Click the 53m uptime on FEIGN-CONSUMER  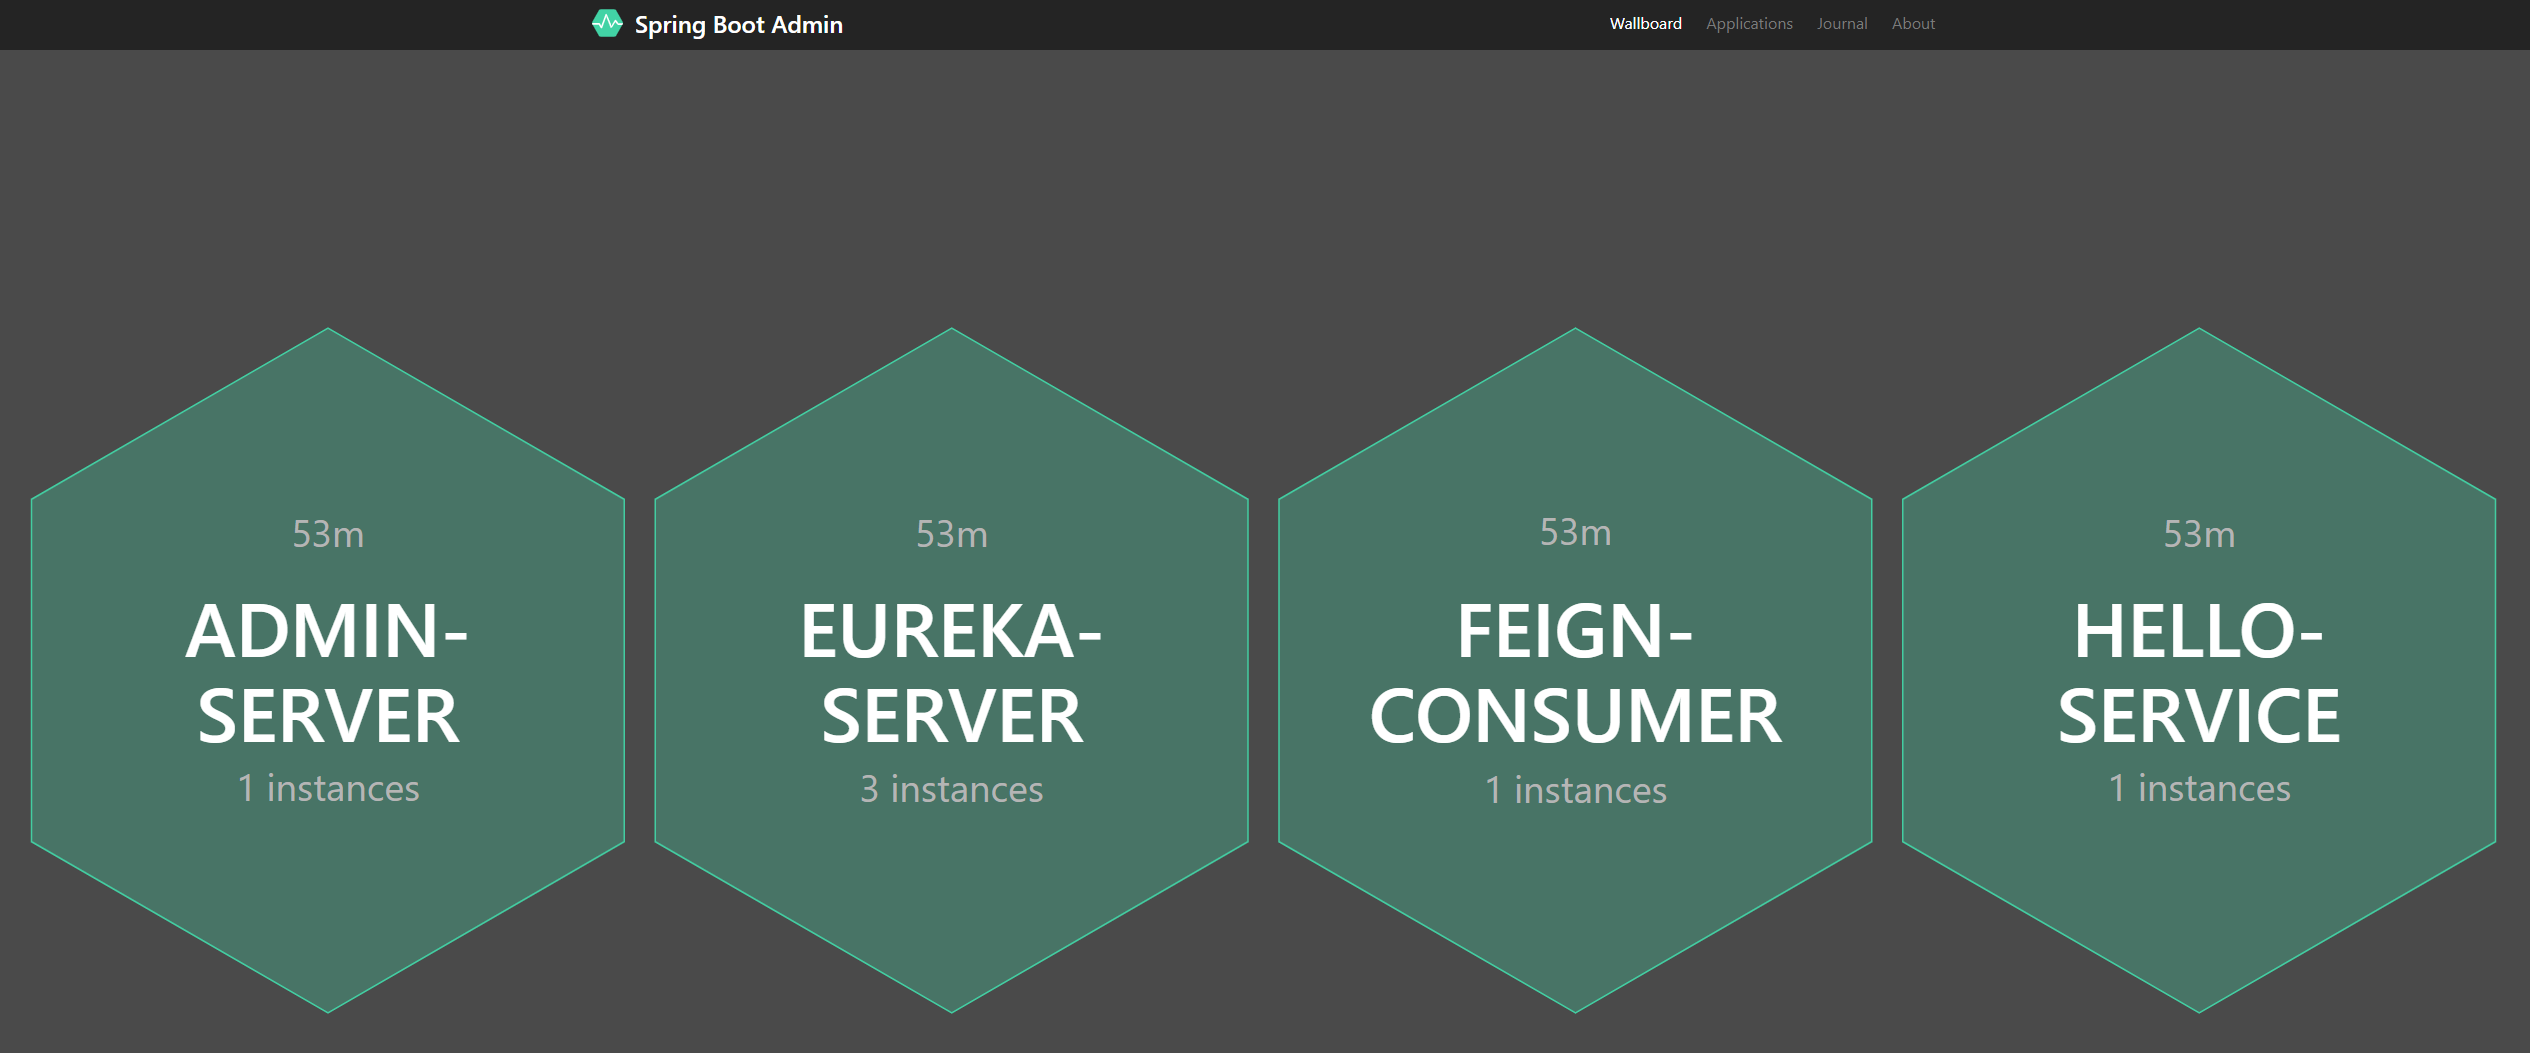(1575, 532)
